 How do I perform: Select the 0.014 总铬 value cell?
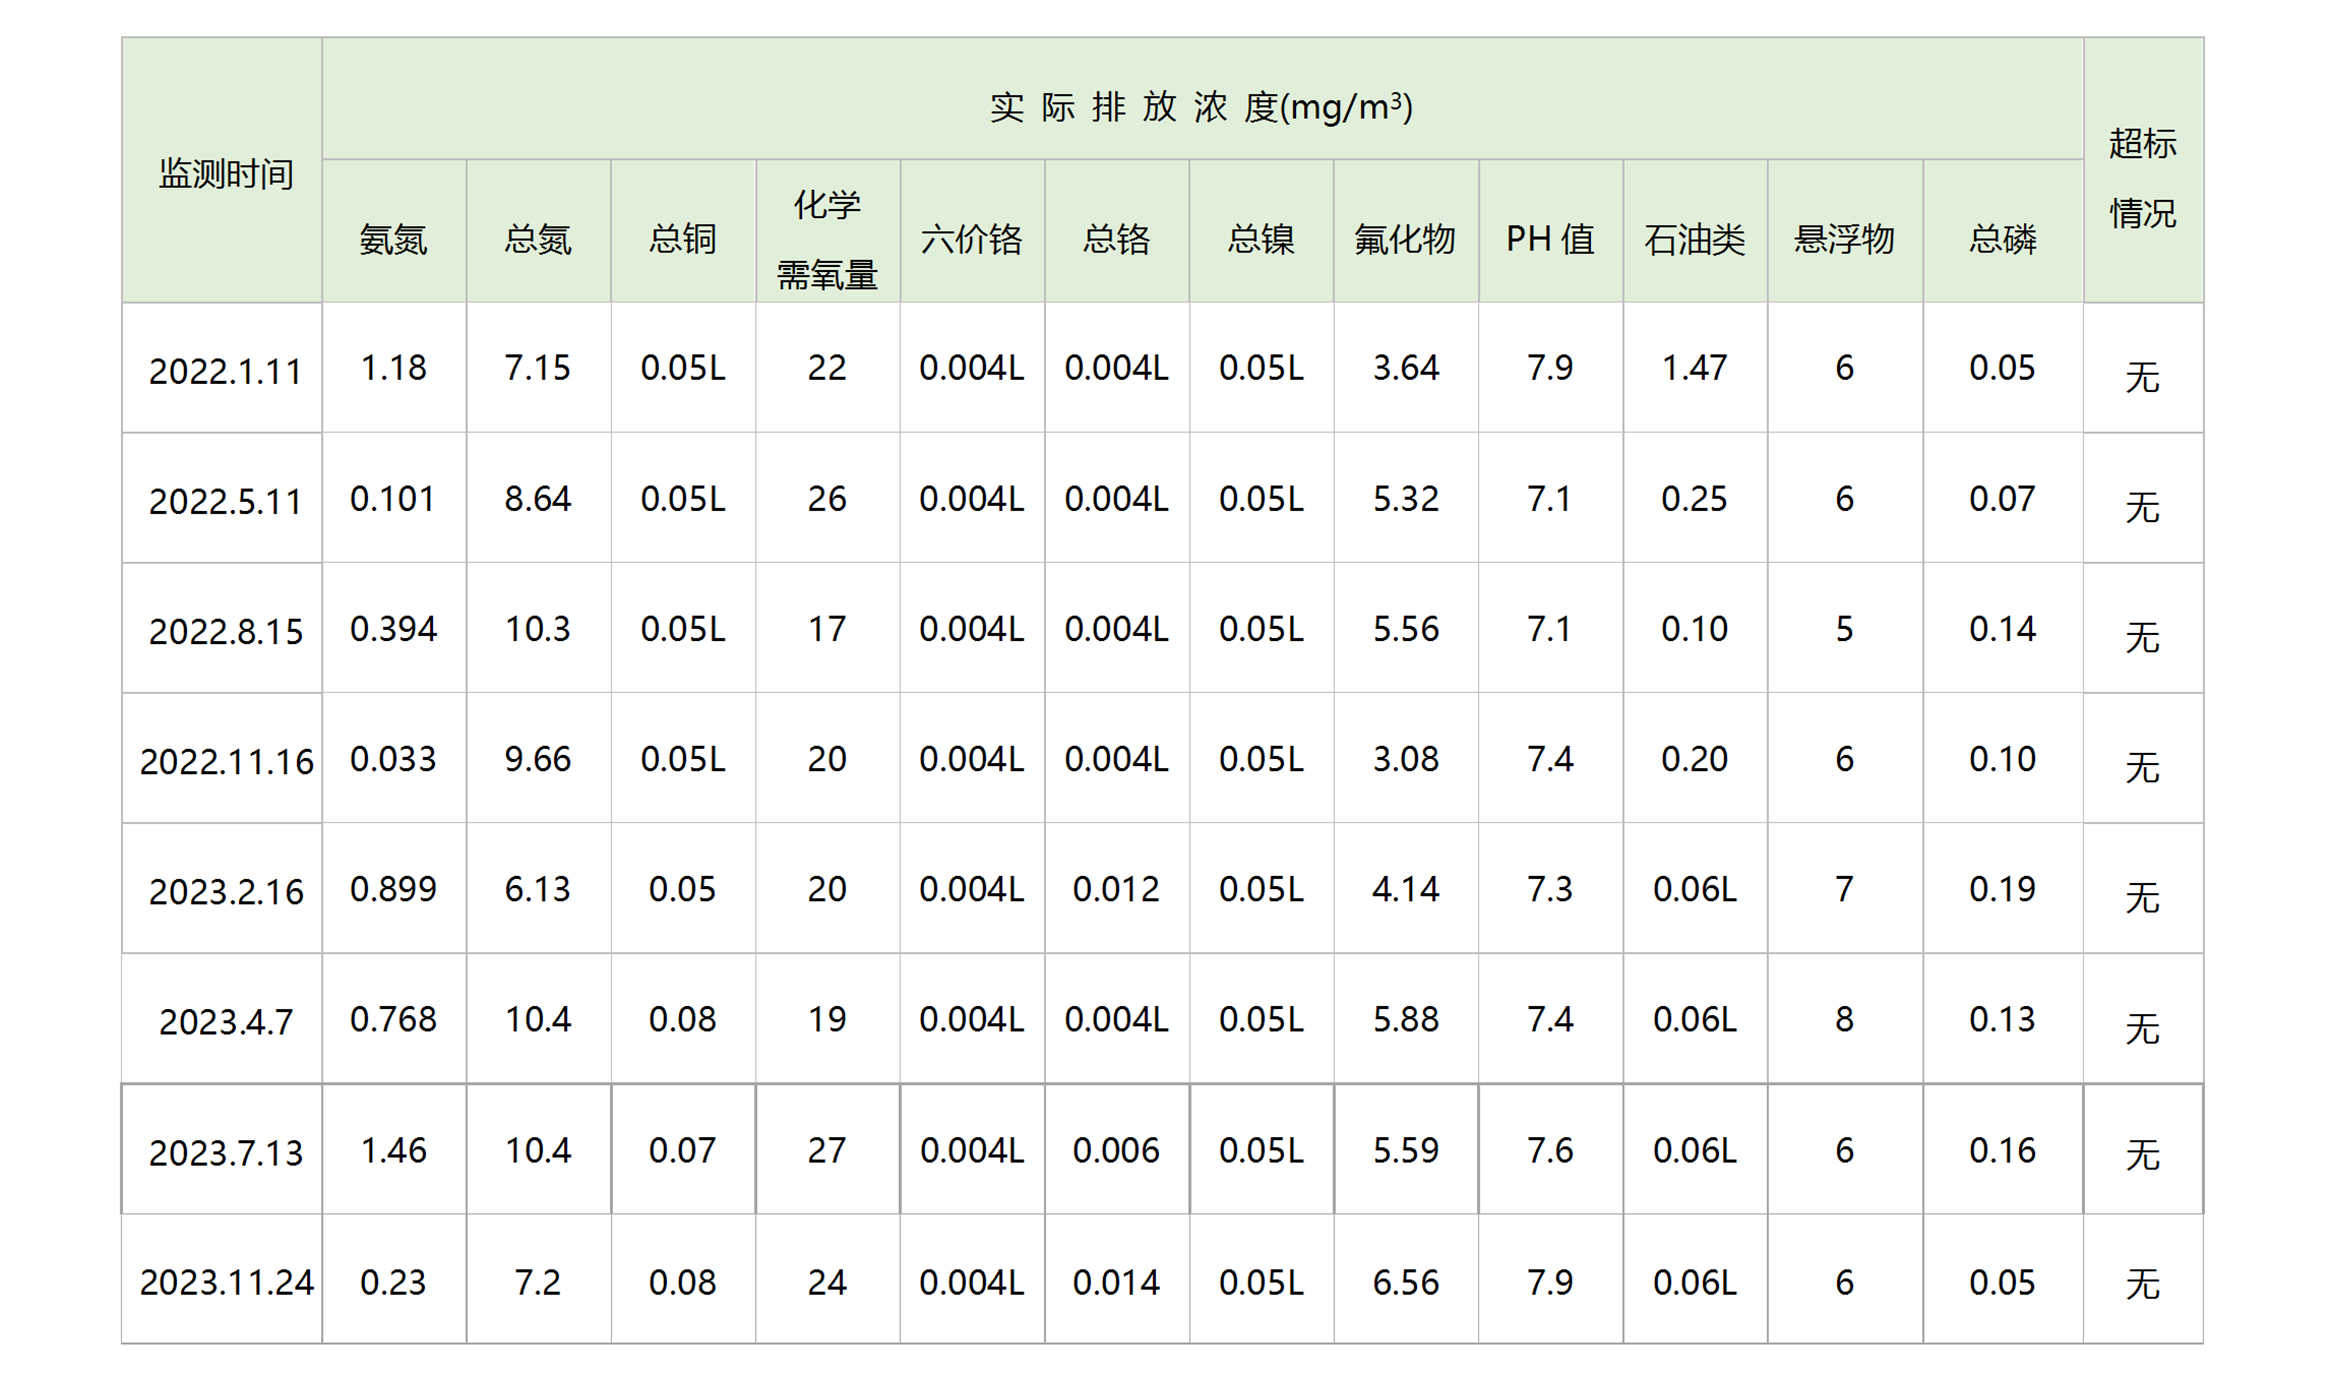coord(1116,1281)
